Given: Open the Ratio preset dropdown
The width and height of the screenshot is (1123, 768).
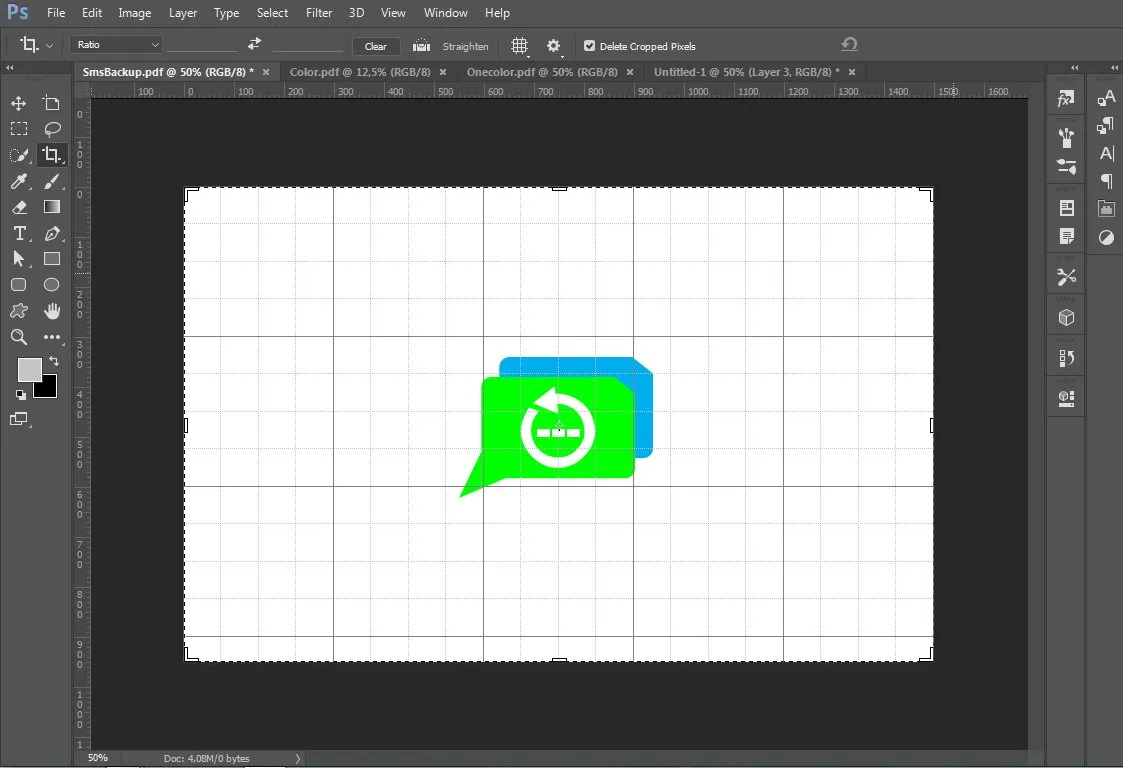Looking at the screenshot, I should [116, 44].
